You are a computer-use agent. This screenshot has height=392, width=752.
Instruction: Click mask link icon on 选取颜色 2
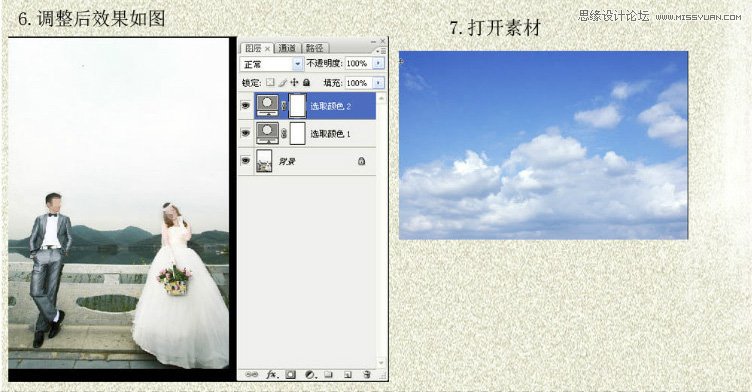[x=283, y=106]
